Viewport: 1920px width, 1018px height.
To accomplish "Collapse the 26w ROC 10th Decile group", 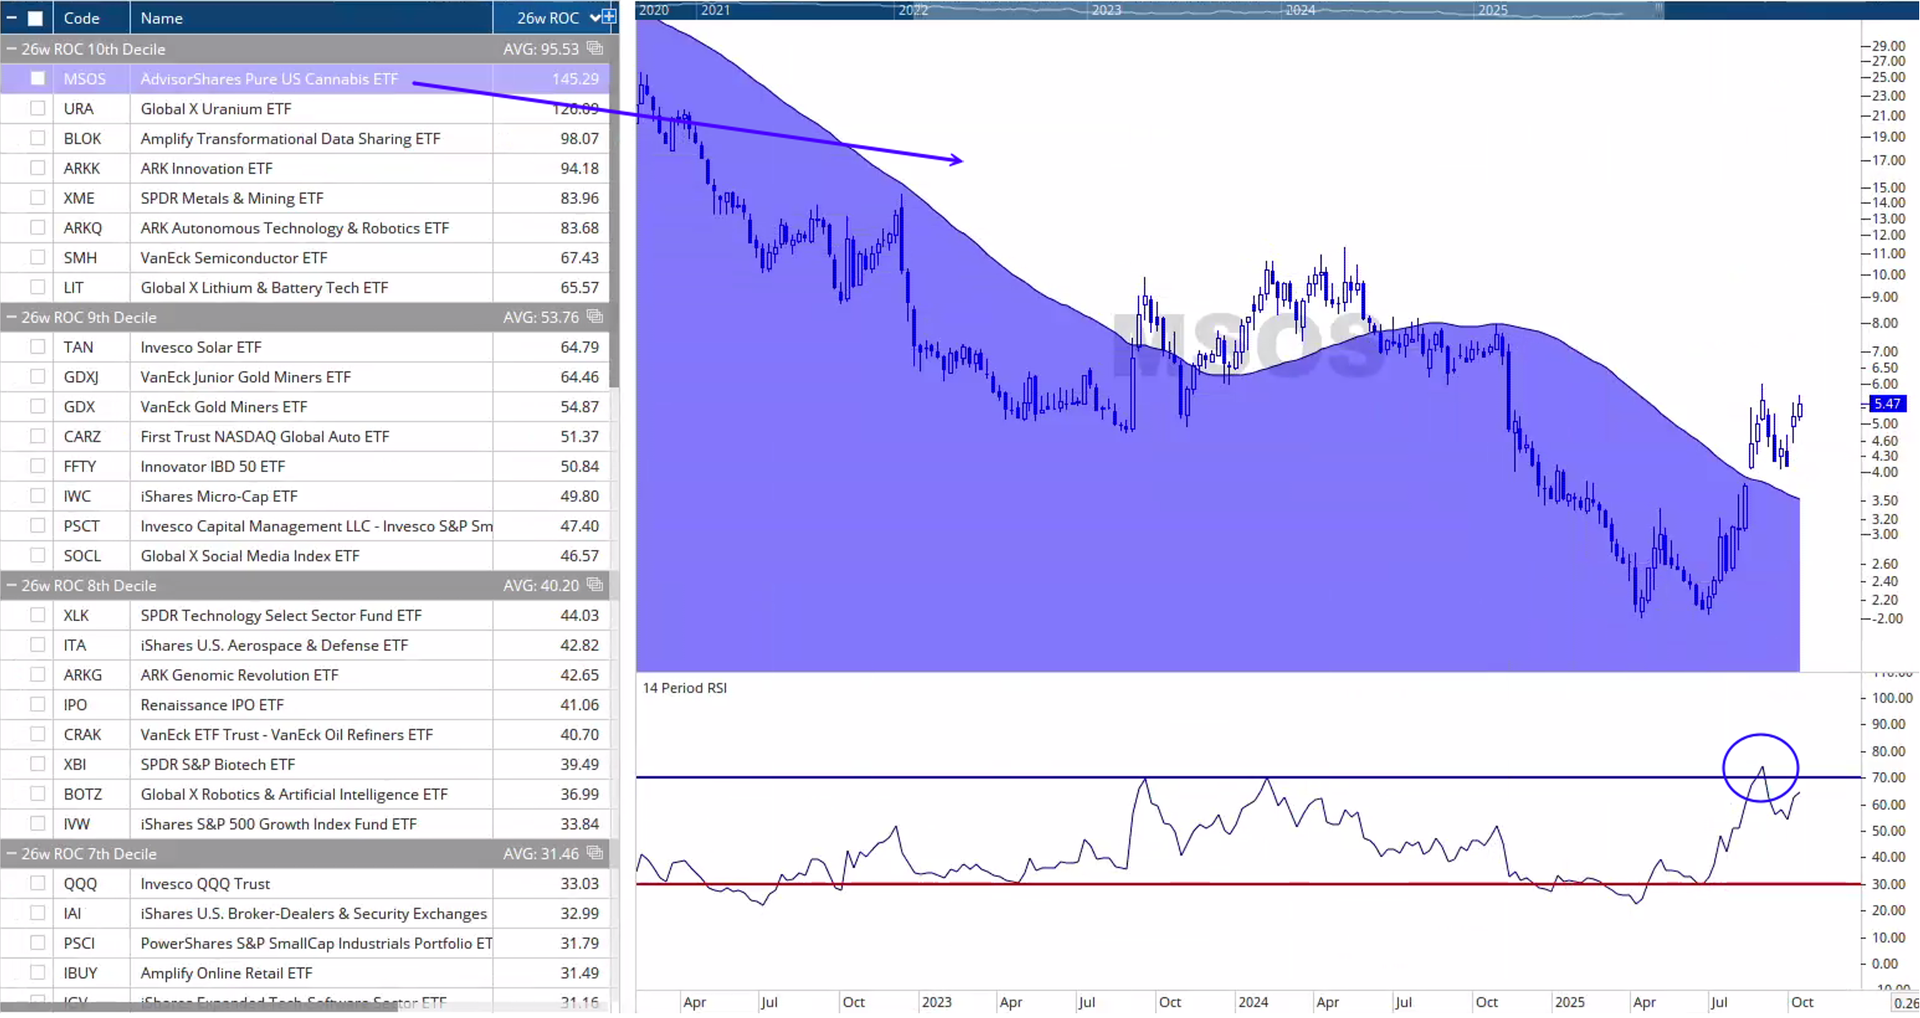I will 12,49.
